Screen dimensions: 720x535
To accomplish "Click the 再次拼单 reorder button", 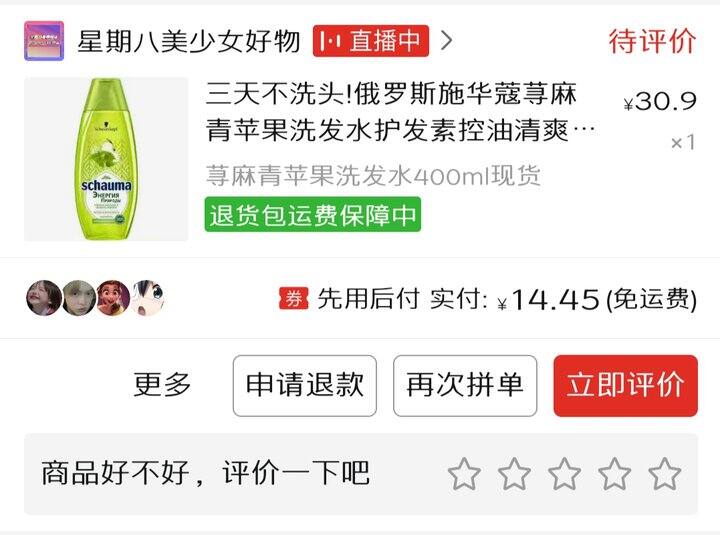I will pyautogui.click(x=465, y=386).
